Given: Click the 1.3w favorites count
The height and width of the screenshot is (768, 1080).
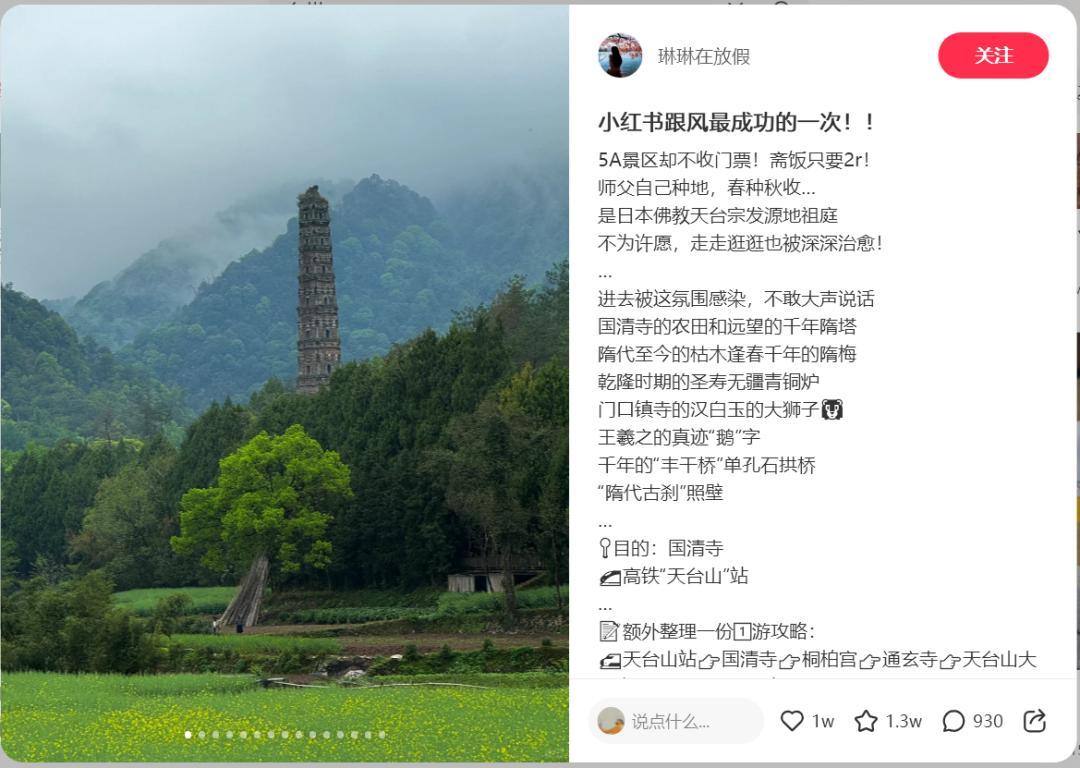Looking at the screenshot, I should (903, 721).
